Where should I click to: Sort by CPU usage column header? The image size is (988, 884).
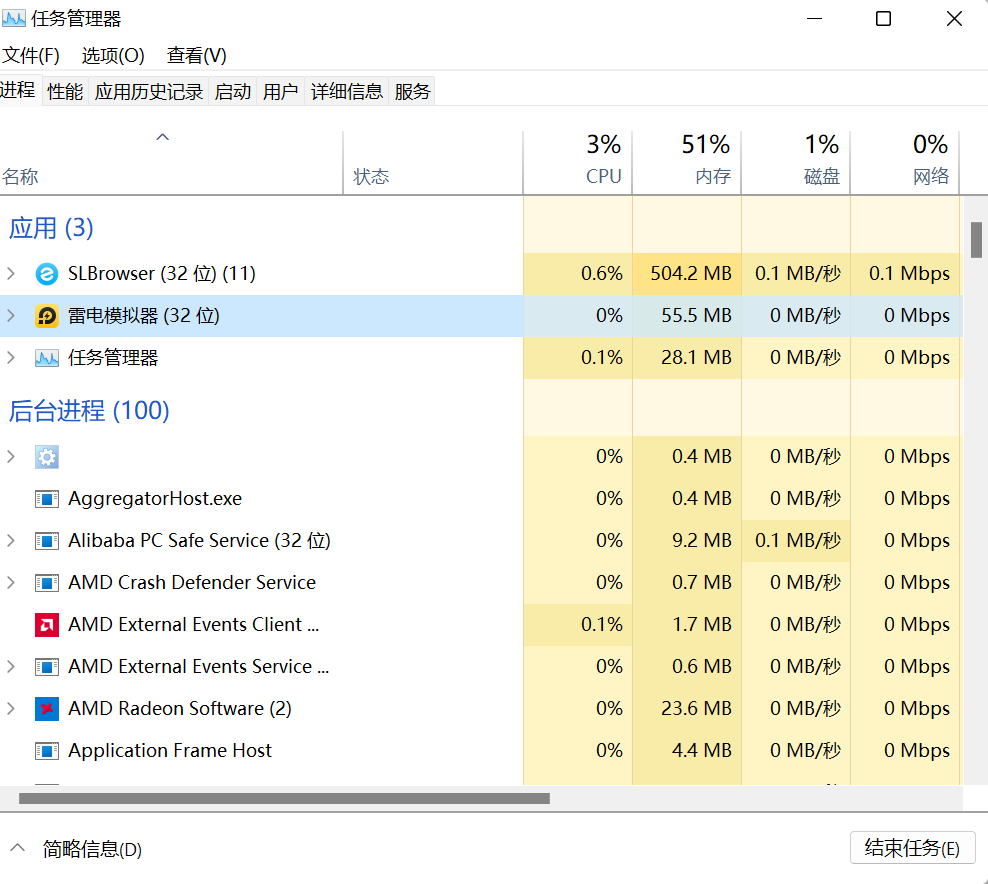point(578,160)
